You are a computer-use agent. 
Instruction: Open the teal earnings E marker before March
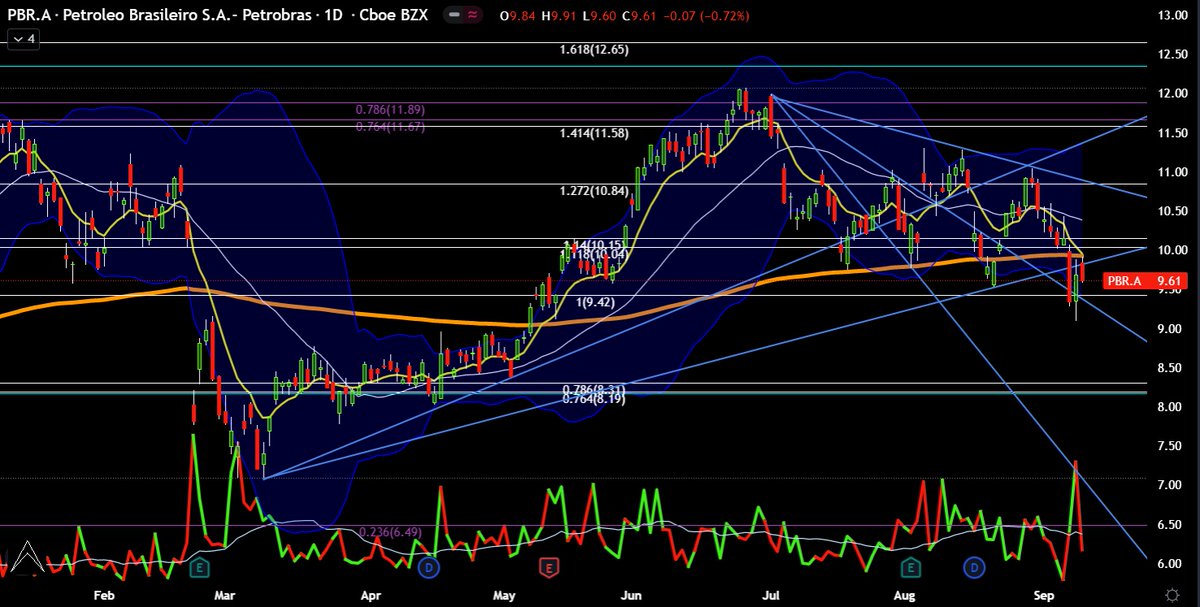(x=198, y=569)
